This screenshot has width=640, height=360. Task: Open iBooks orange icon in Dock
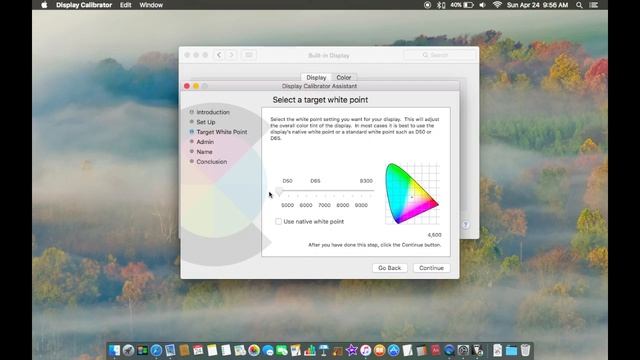point(380,350)
